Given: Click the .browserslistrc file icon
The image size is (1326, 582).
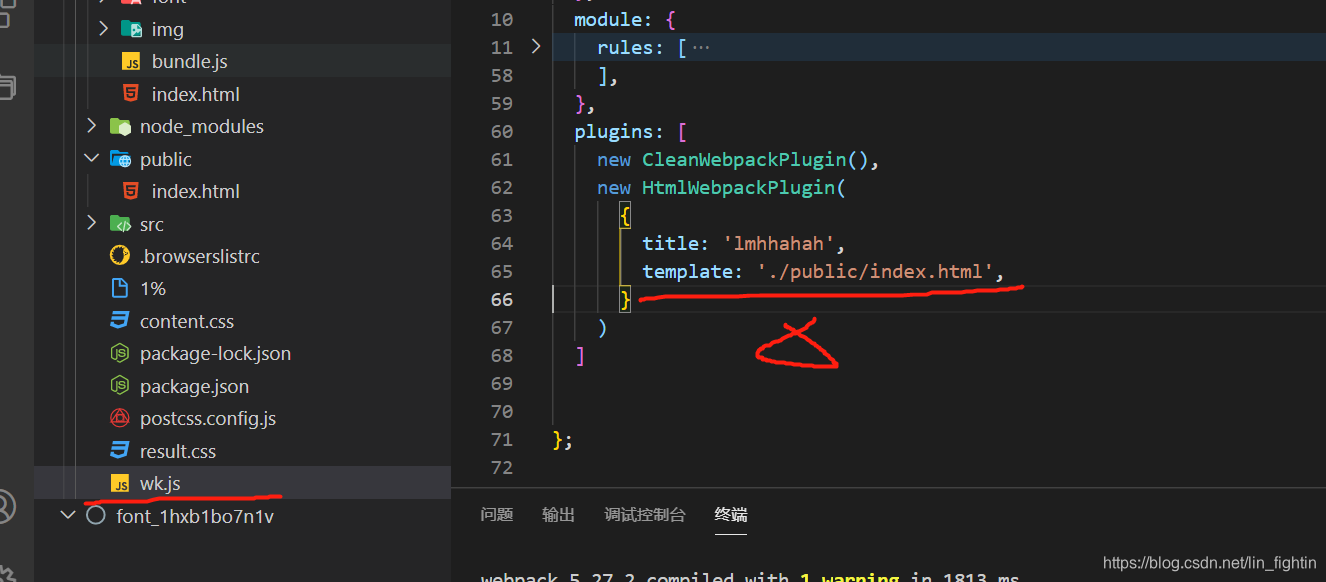Looking at the screenshot, I should click(120, 256).
